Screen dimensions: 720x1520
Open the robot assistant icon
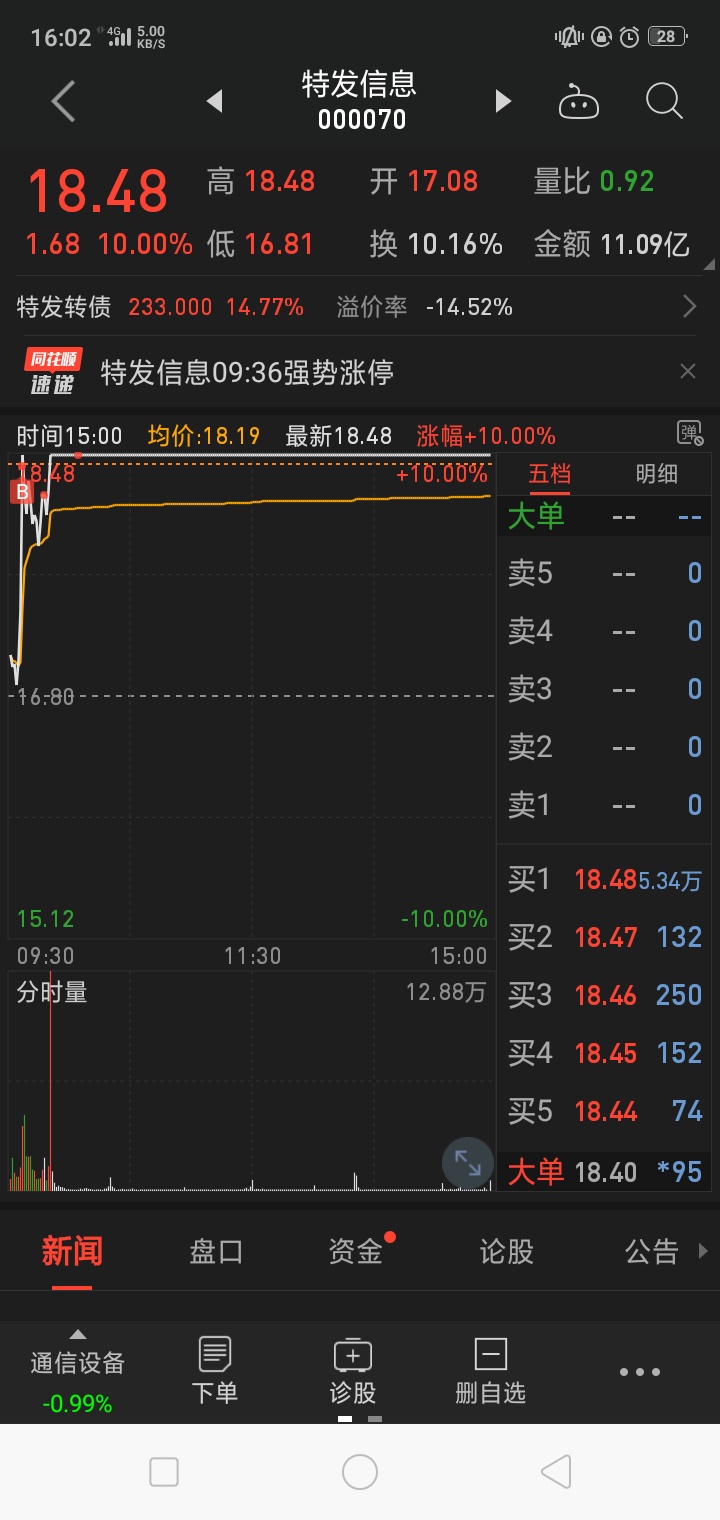[578, 102]
